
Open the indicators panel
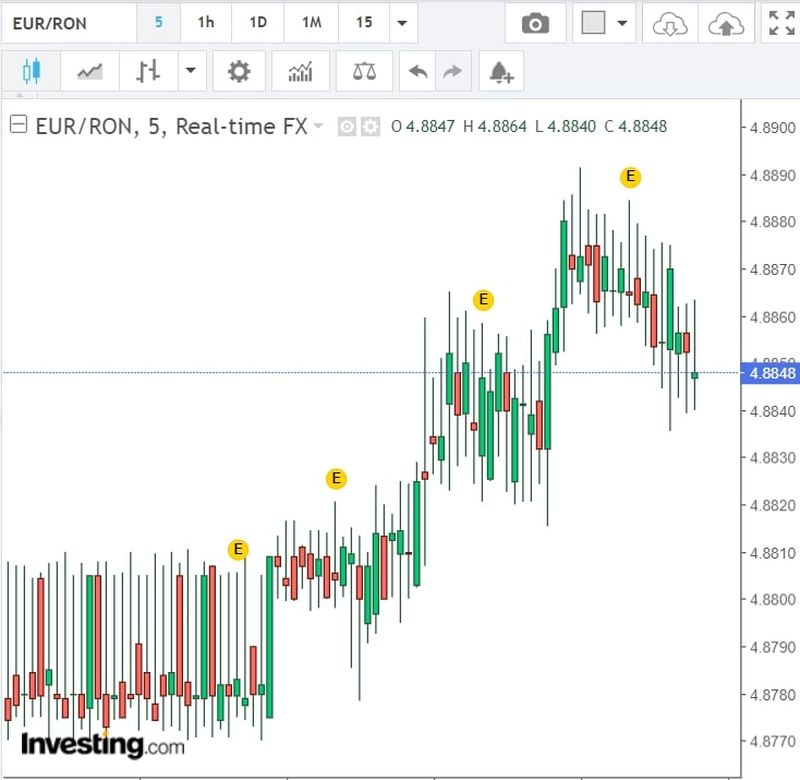[x=300, y=71]
